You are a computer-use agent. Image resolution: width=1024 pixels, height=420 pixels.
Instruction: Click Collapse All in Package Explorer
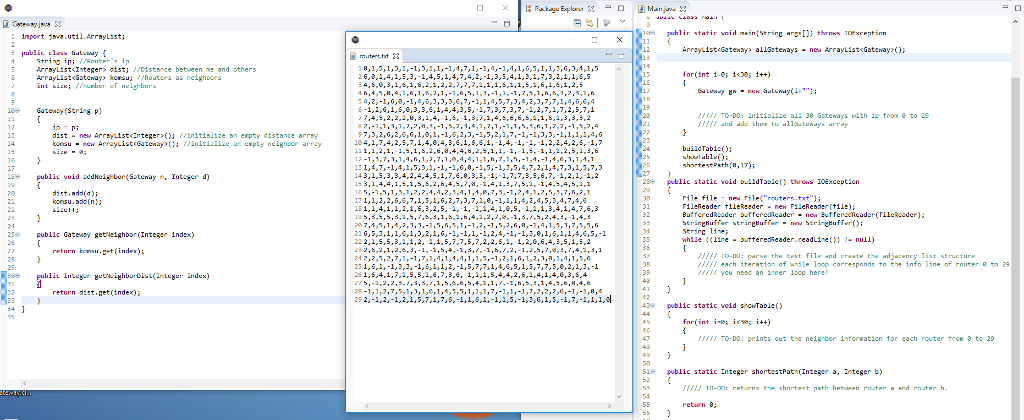tap(577, 22)
